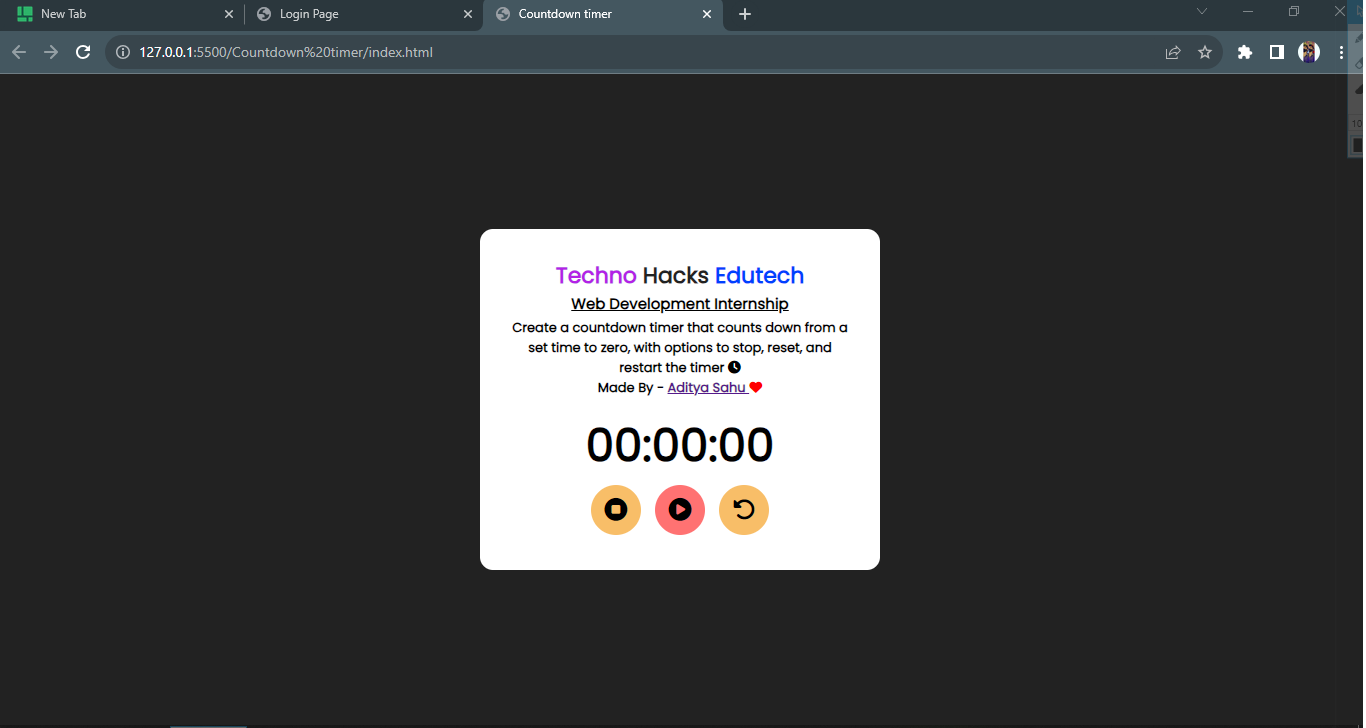Go forward to the next page
This screenshot has height=728, width=1366.
tap(51, 53)
